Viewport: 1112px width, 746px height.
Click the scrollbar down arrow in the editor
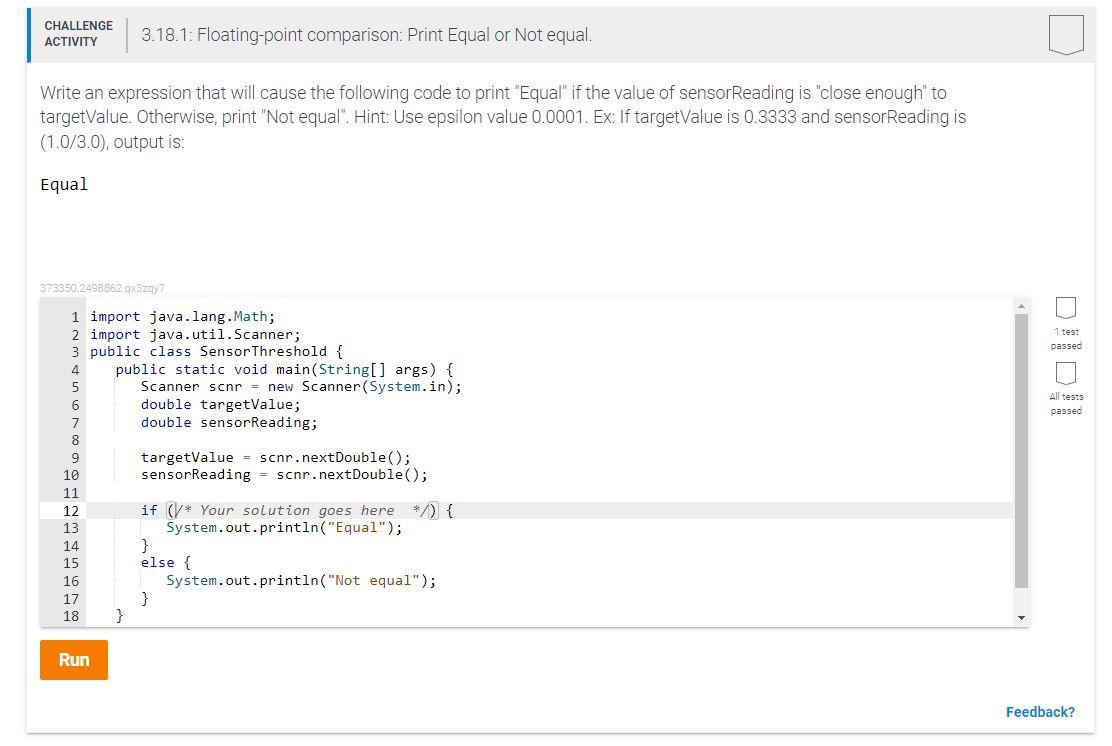[1022, 616]
